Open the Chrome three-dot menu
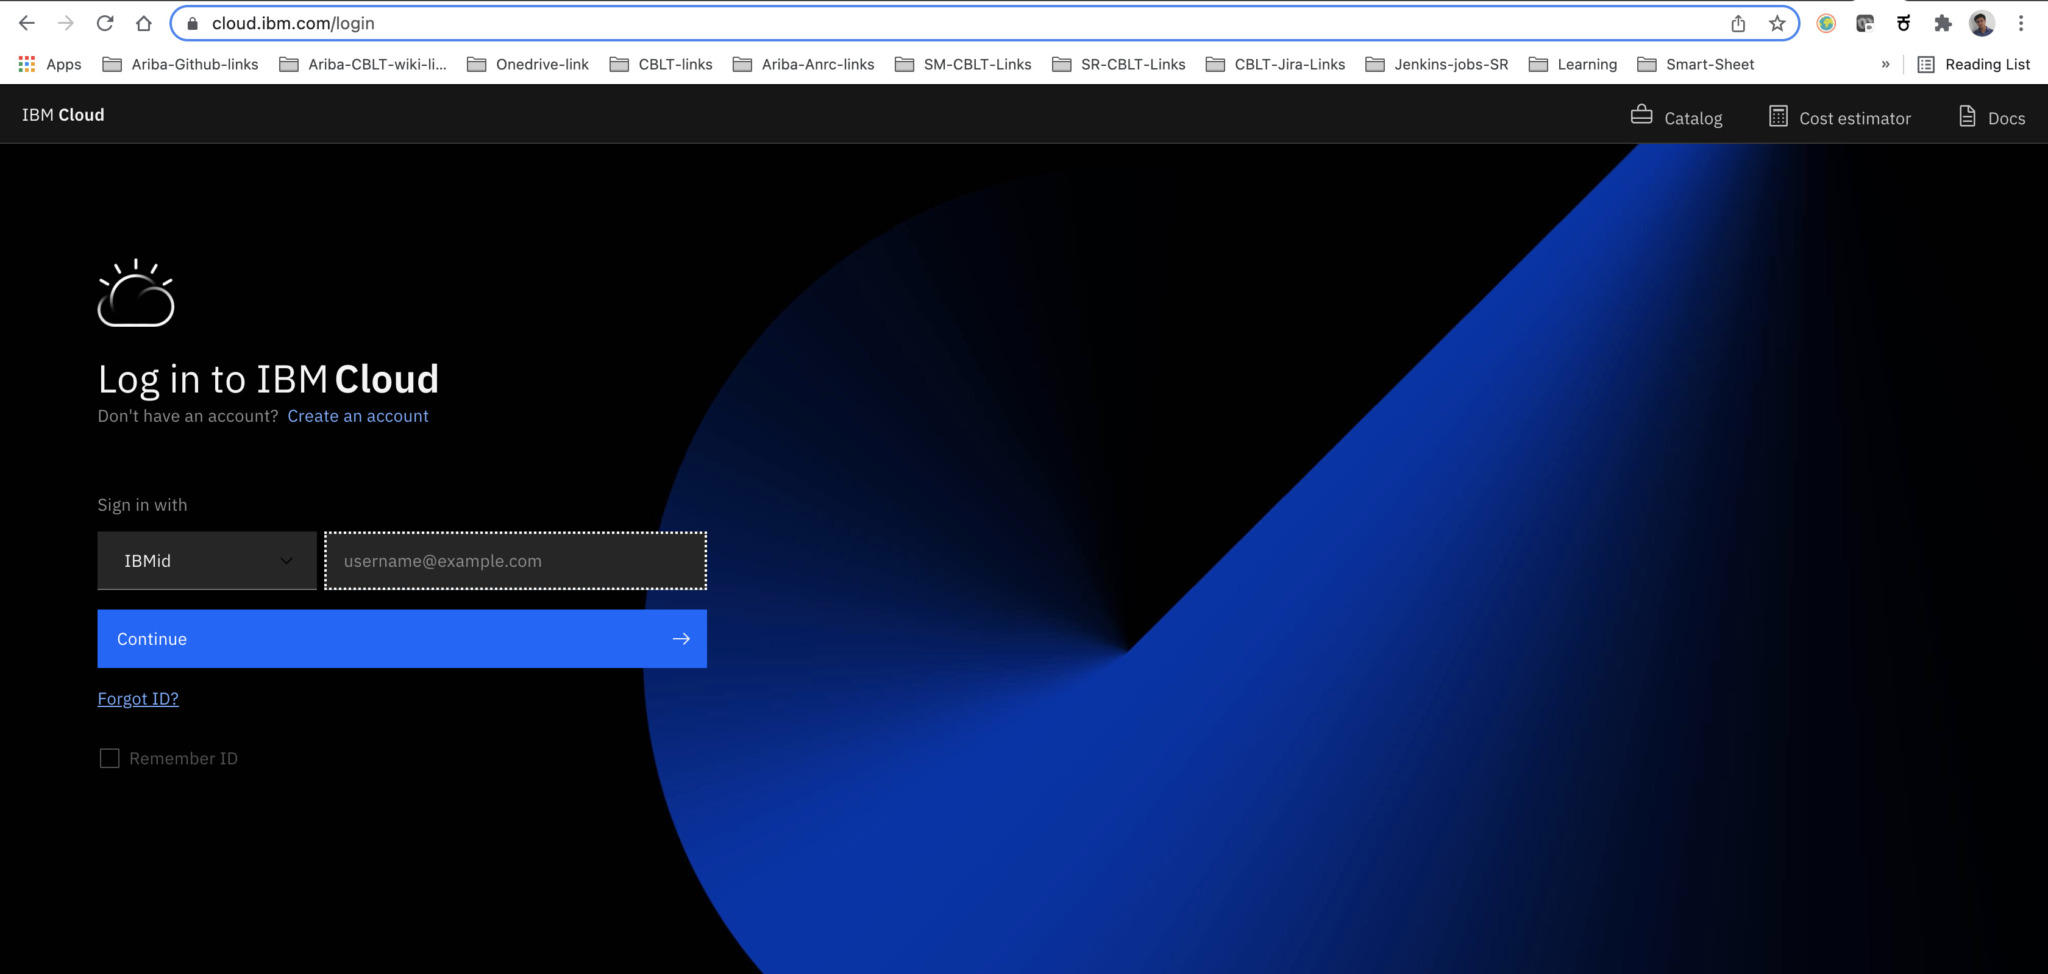 tap(2021, 24)
